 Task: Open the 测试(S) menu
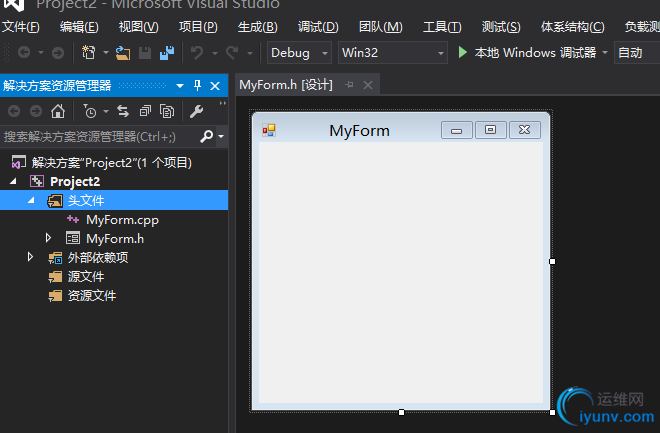[501, 27]
